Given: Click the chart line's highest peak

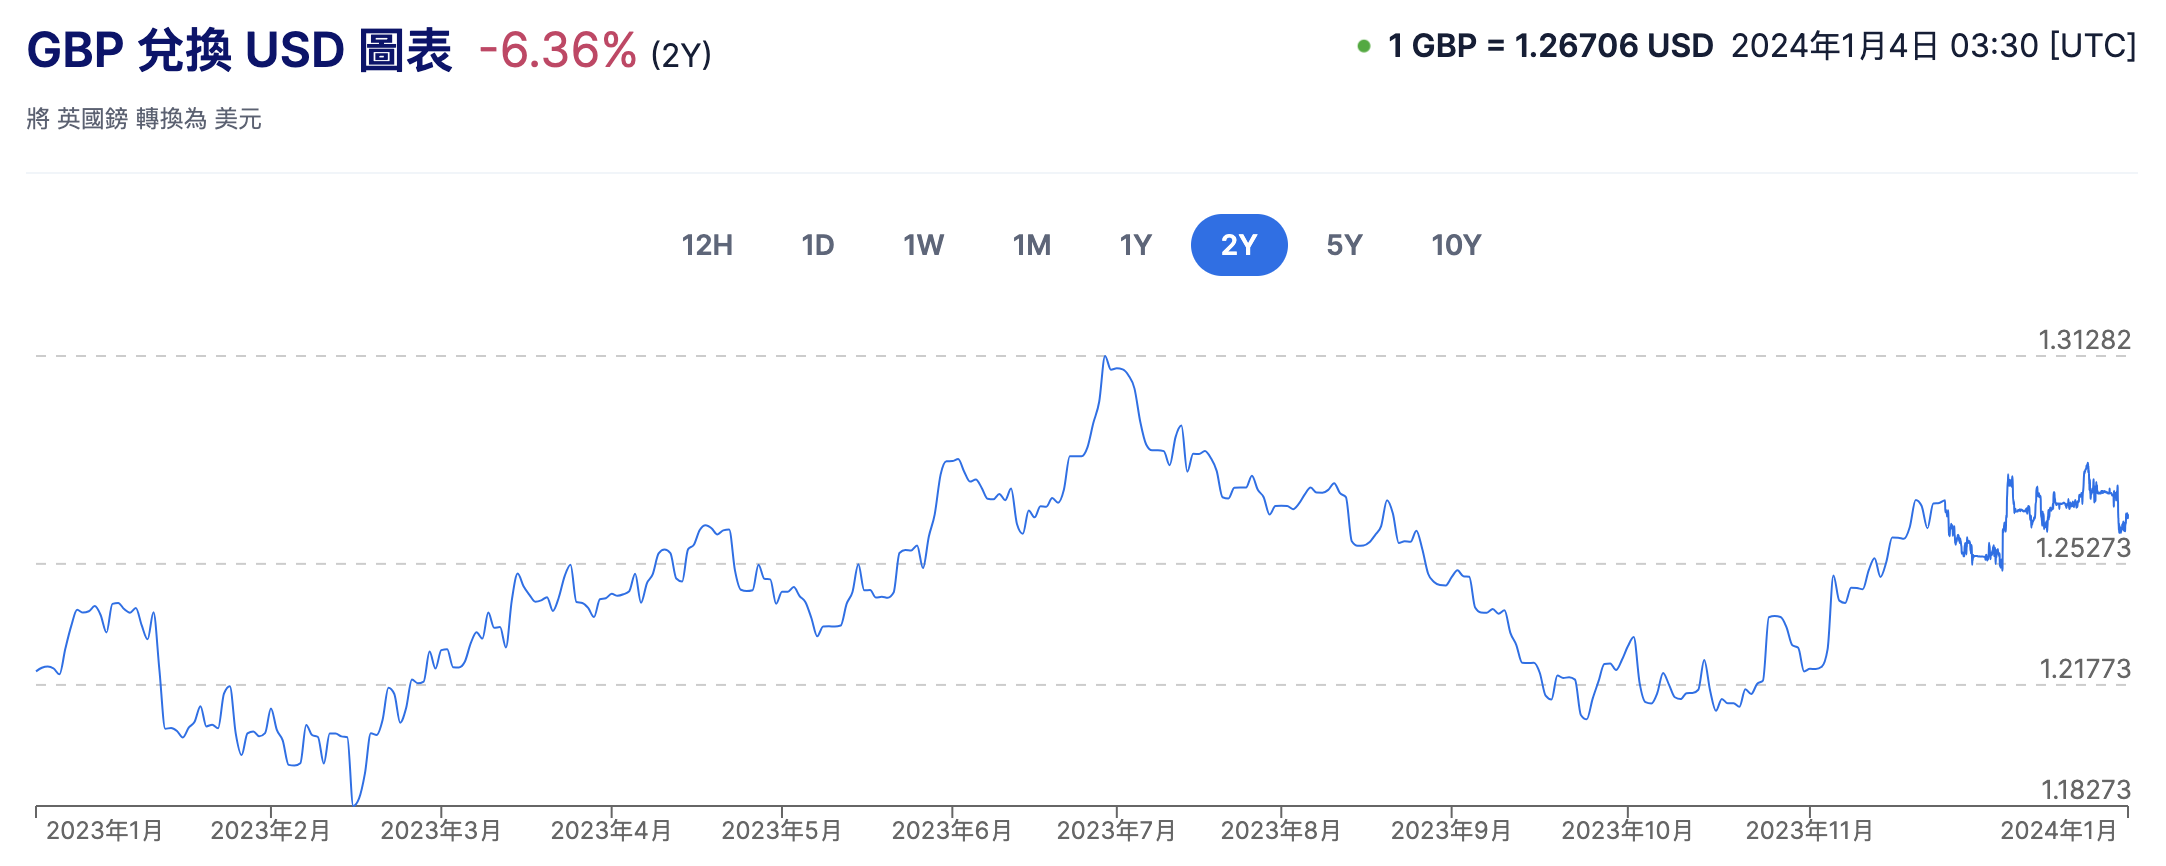Looking at the screenshot, I should click(x=1105, y=357).
